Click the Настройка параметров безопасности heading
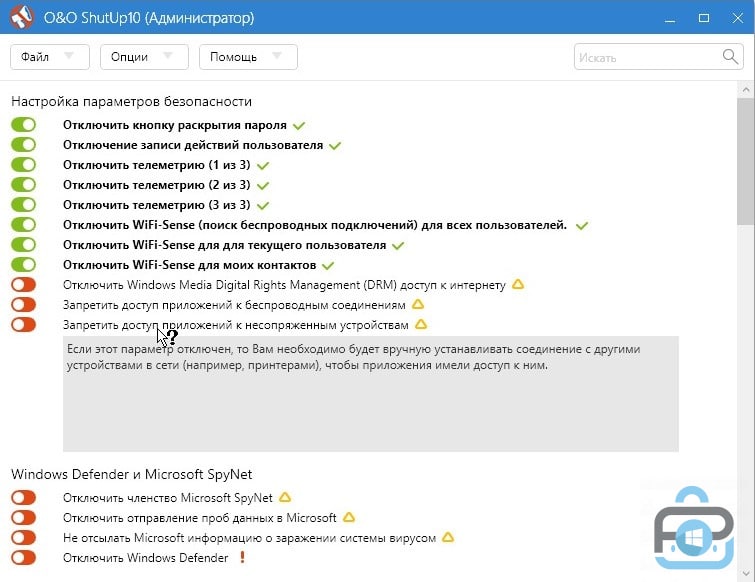Screen dimensions: 755x582 131,102
